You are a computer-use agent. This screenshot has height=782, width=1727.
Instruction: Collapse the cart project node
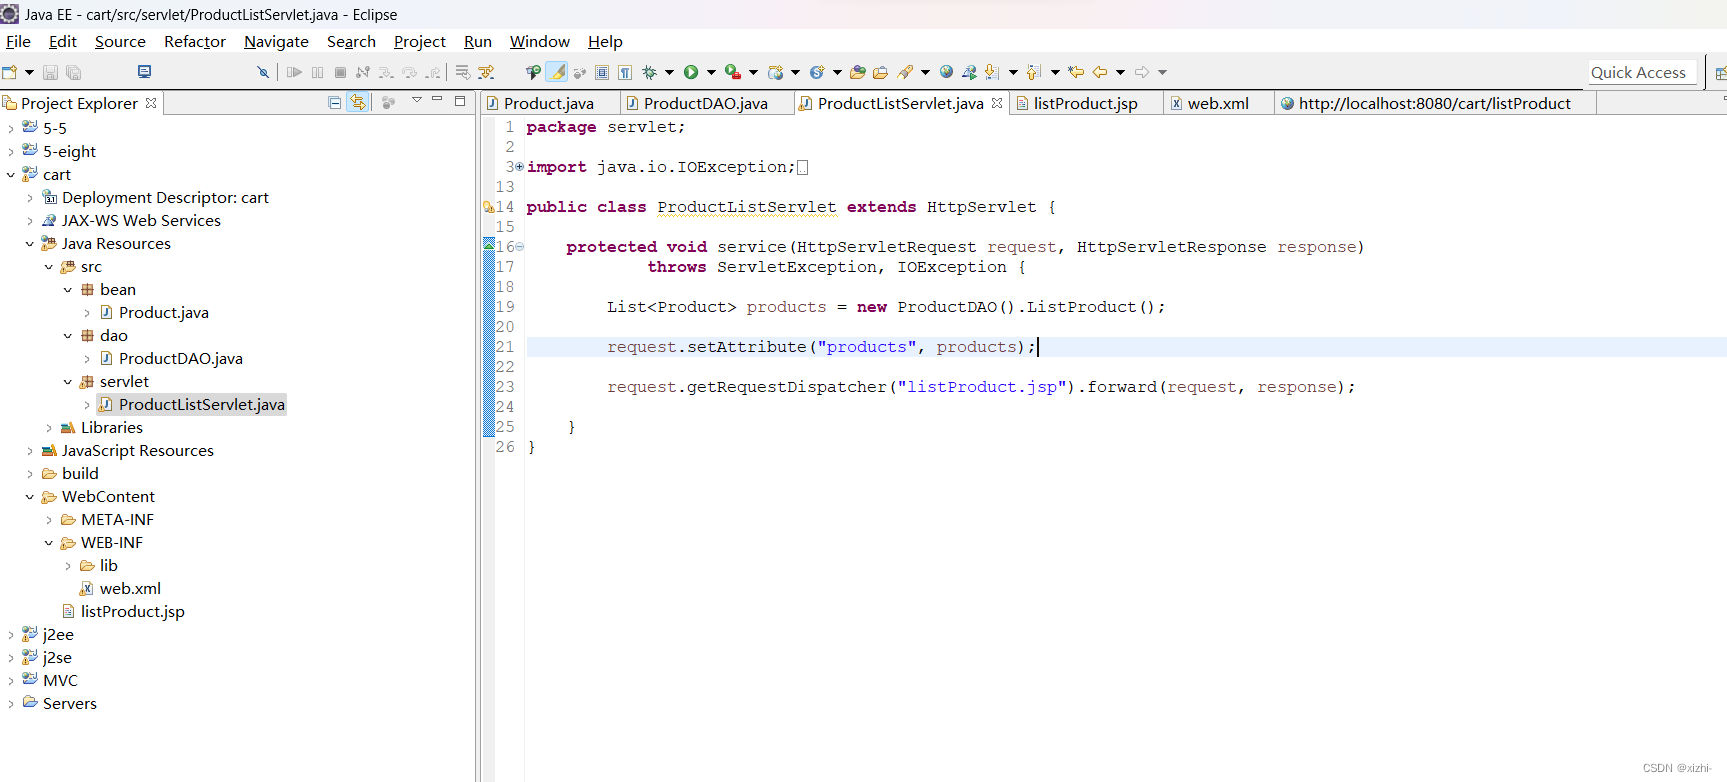pyautogui.click(x=11, y=175)
